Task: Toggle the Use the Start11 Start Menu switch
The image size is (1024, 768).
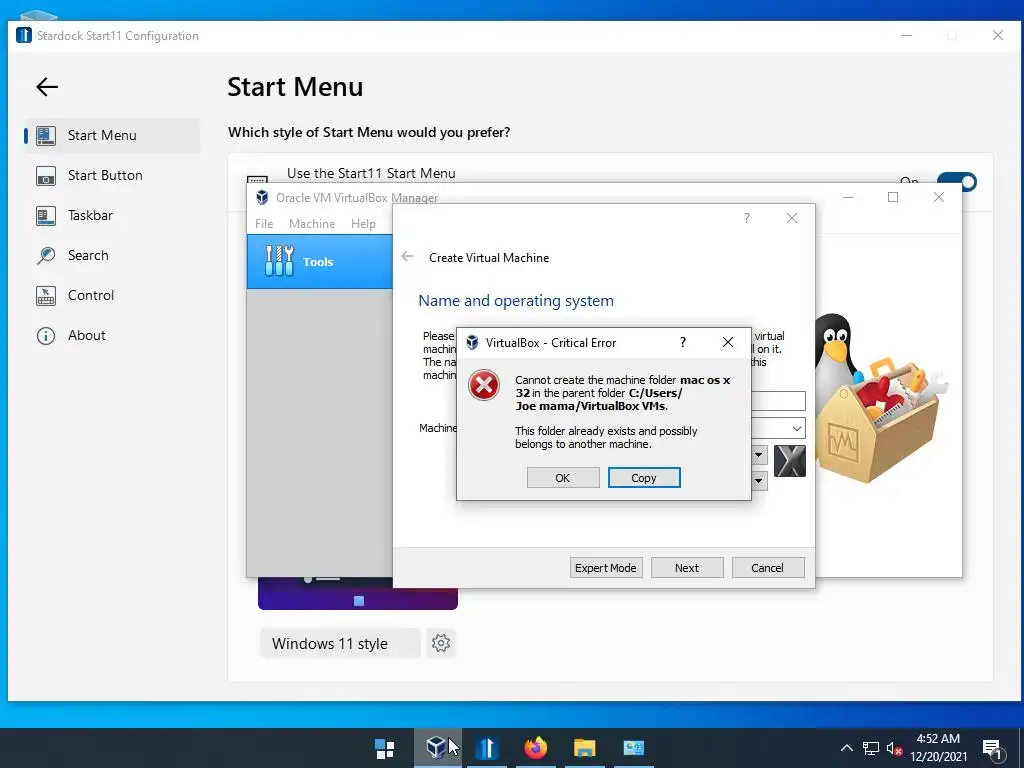Action: tap(956, 181)
